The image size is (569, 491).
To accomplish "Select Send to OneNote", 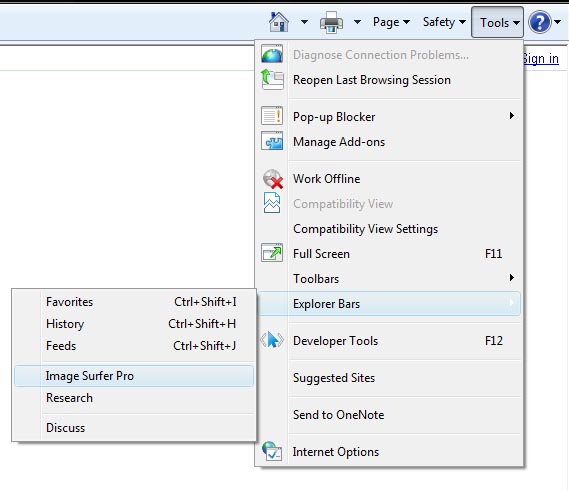I will [389, 415].
